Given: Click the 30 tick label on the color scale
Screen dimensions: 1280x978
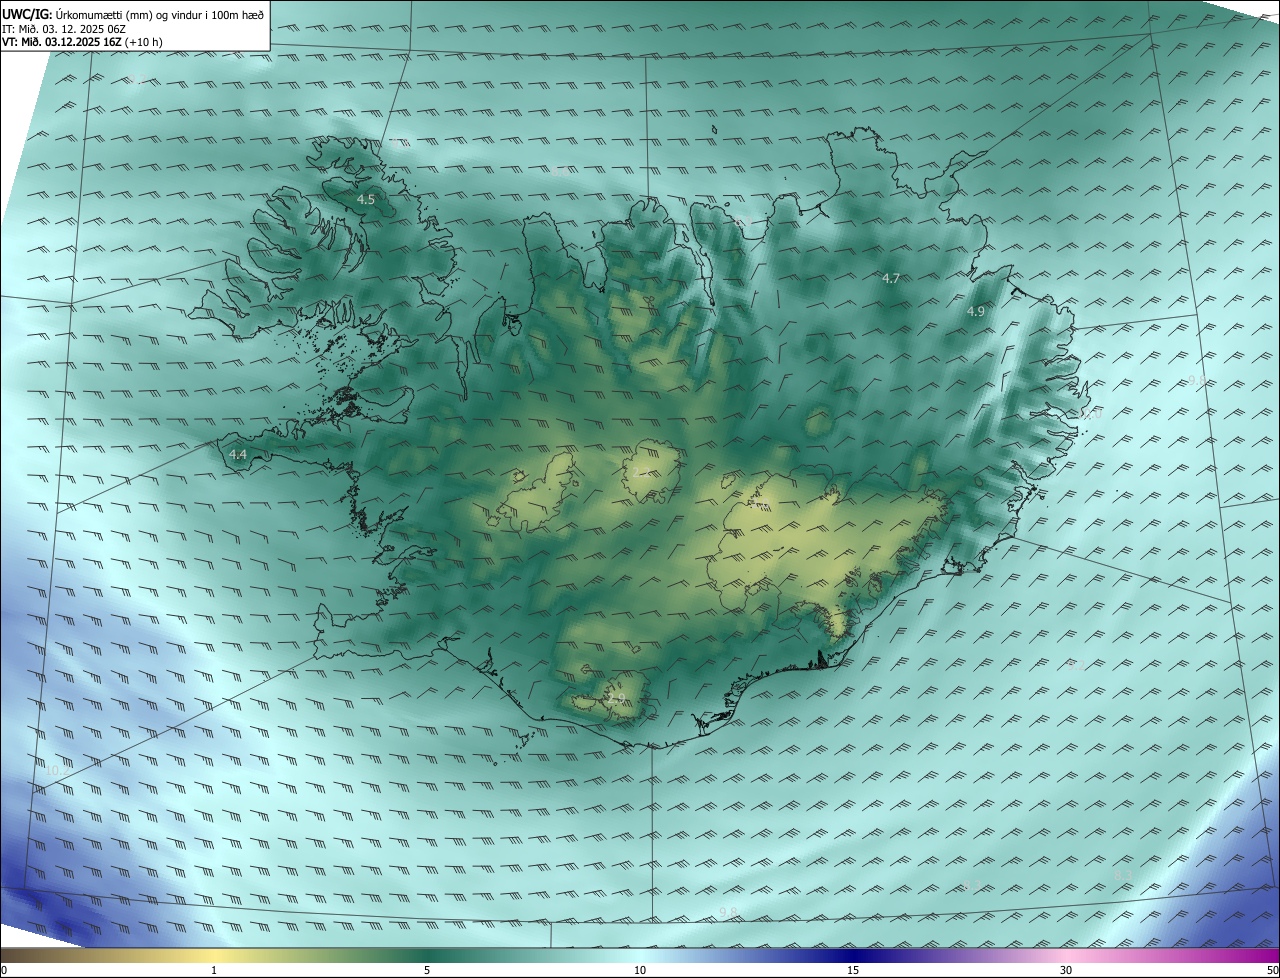Looking at the screenshot, I should 1066,971.
